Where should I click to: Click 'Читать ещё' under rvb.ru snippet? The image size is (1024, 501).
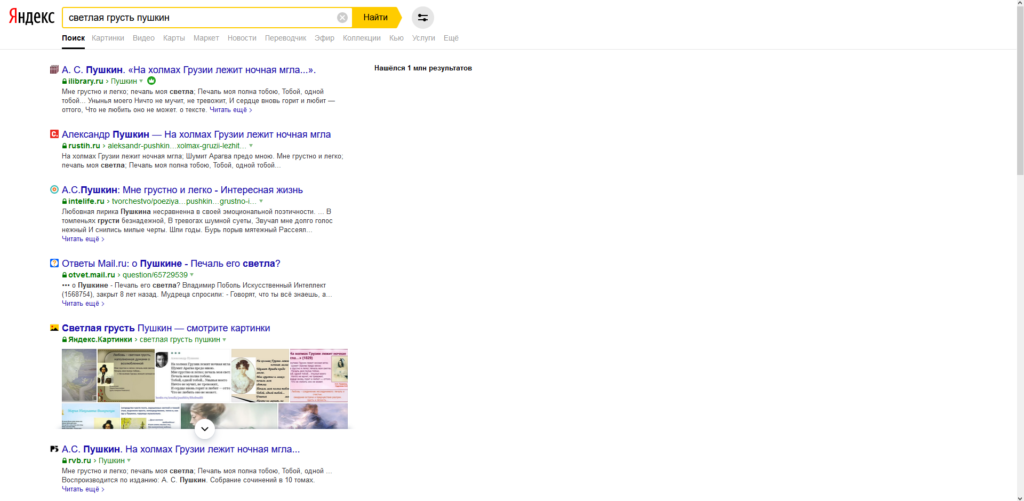(83, 489)
